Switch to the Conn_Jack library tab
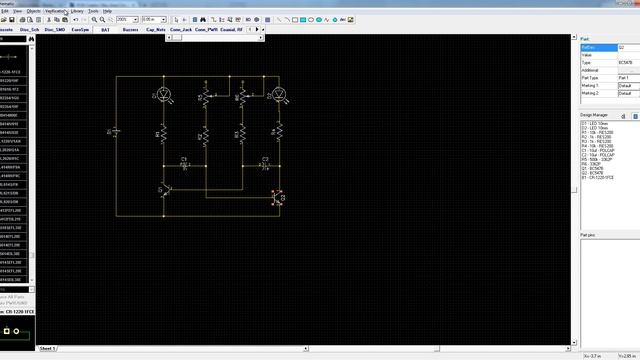The height and width of the screenshot is (360, 640). click(x=181, y=30)
